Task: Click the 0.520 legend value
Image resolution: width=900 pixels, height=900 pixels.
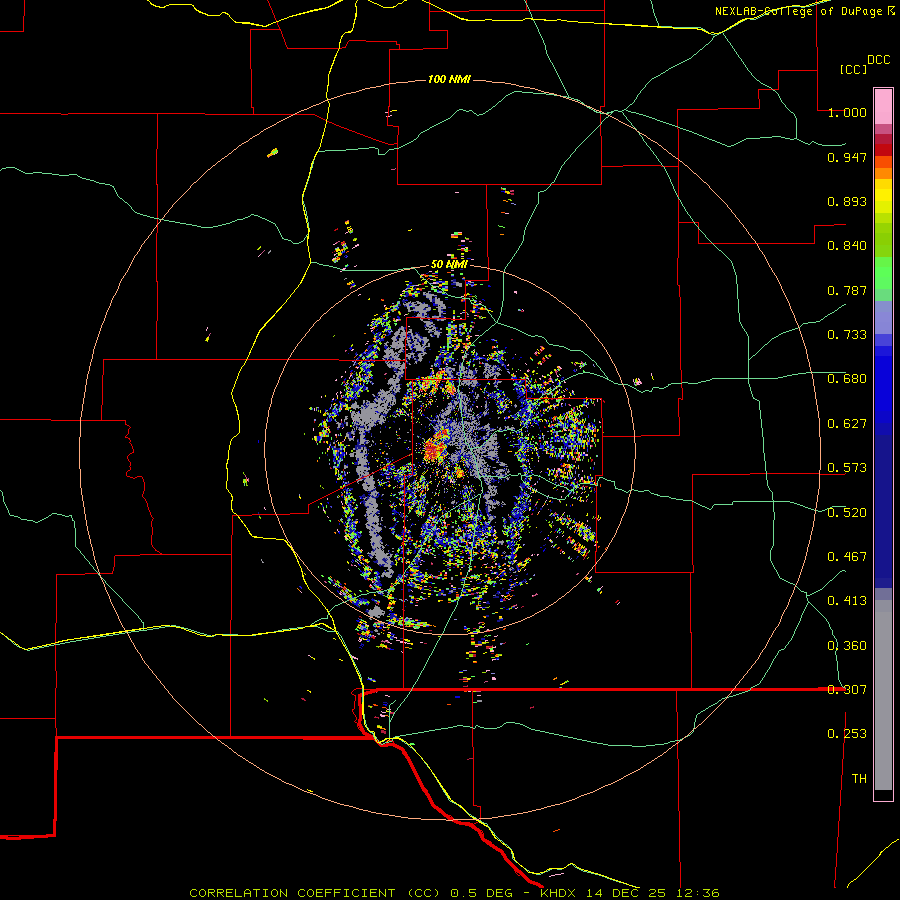Action: (847, 513)
